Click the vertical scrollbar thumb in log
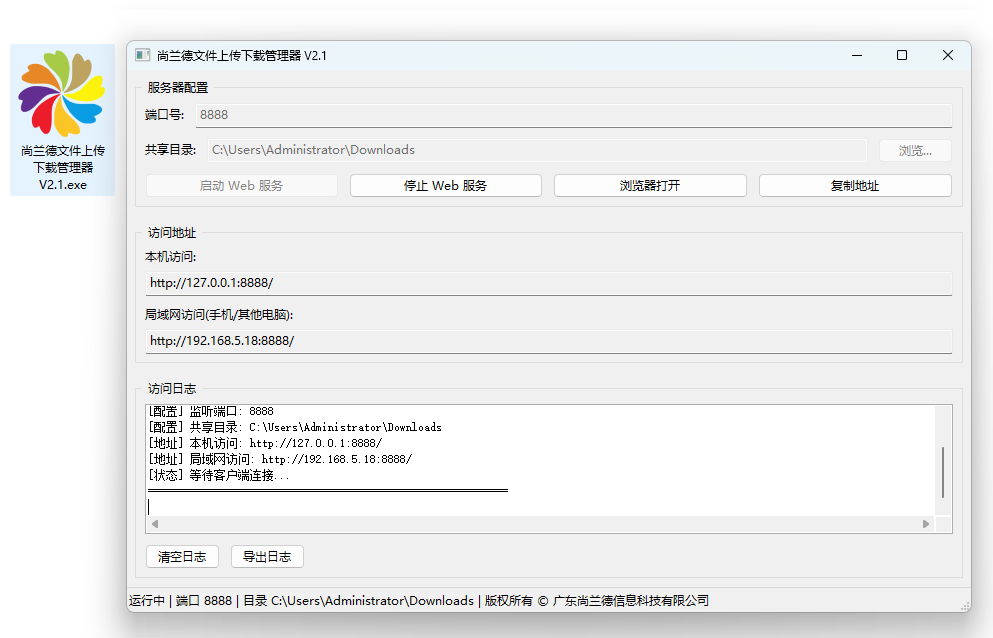The image size is (993, 638). click(943, 472)
